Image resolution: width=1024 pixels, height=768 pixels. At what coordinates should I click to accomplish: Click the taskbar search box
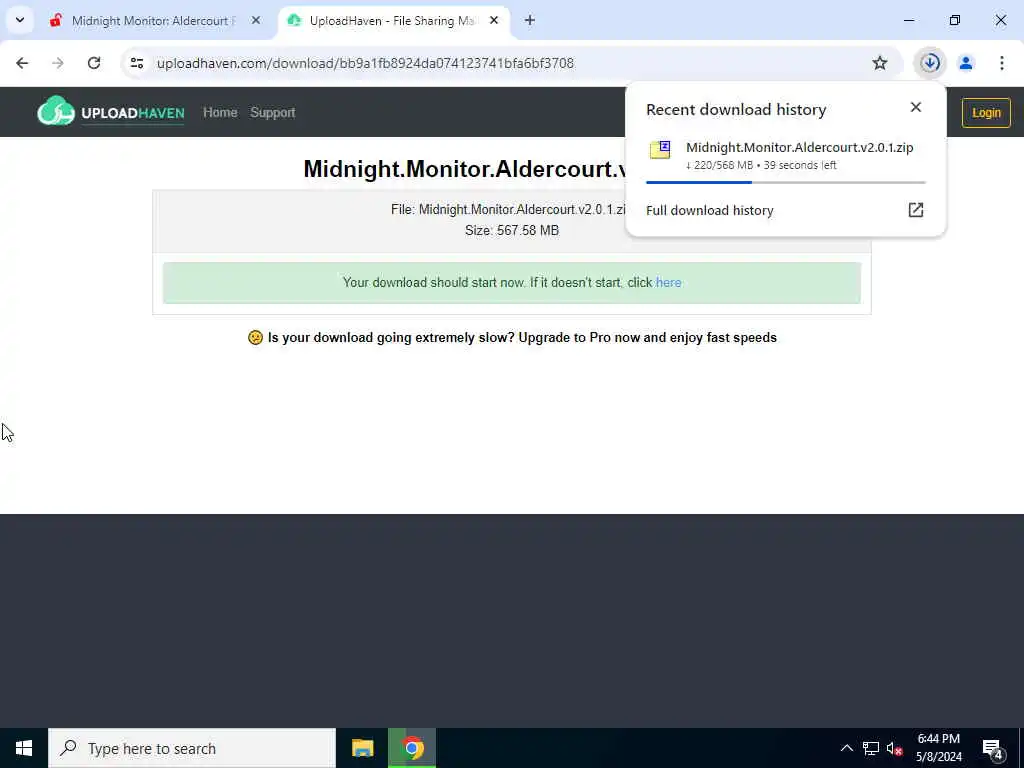pyautogui.click(x=192, y=748)
